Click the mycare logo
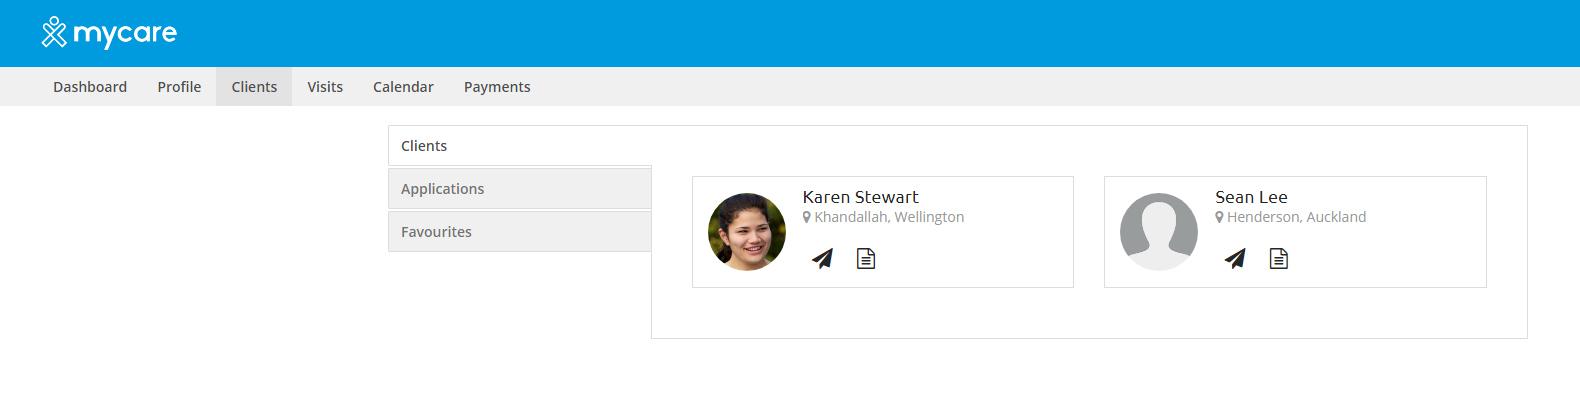Screen dimensions: 1580x395 click(109, 33)
